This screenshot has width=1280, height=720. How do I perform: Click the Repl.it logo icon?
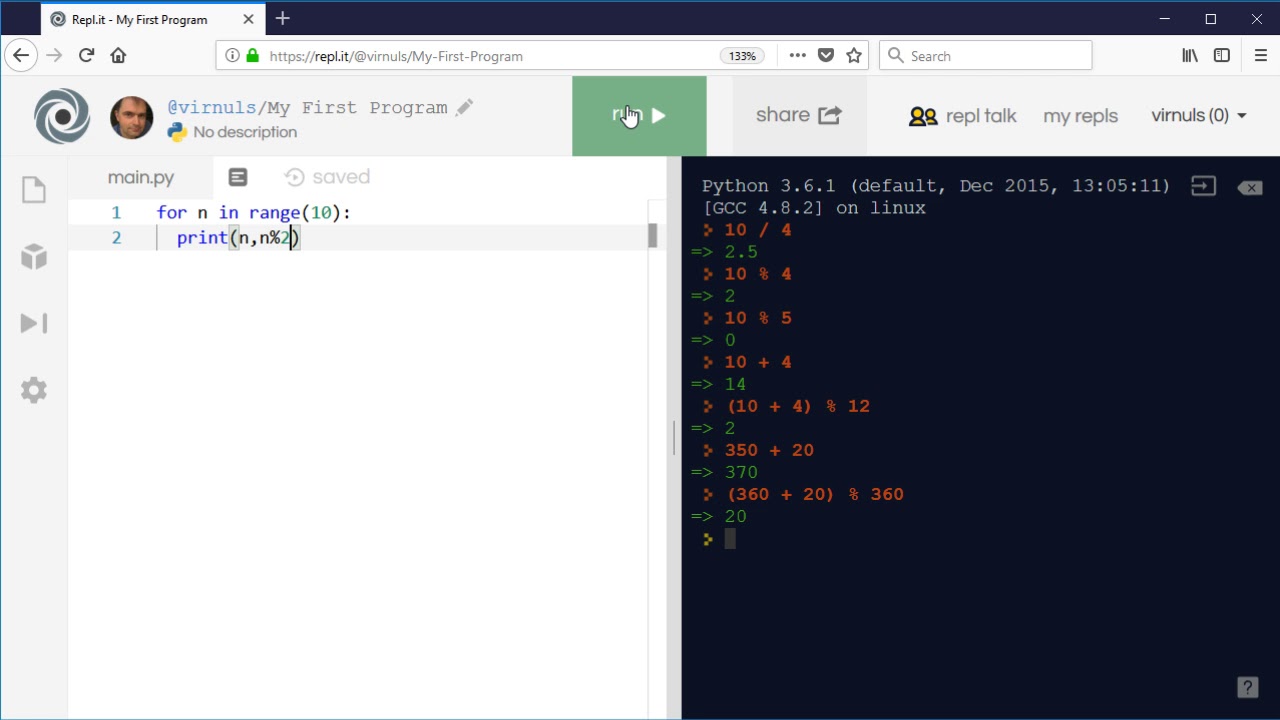point(62,116)
